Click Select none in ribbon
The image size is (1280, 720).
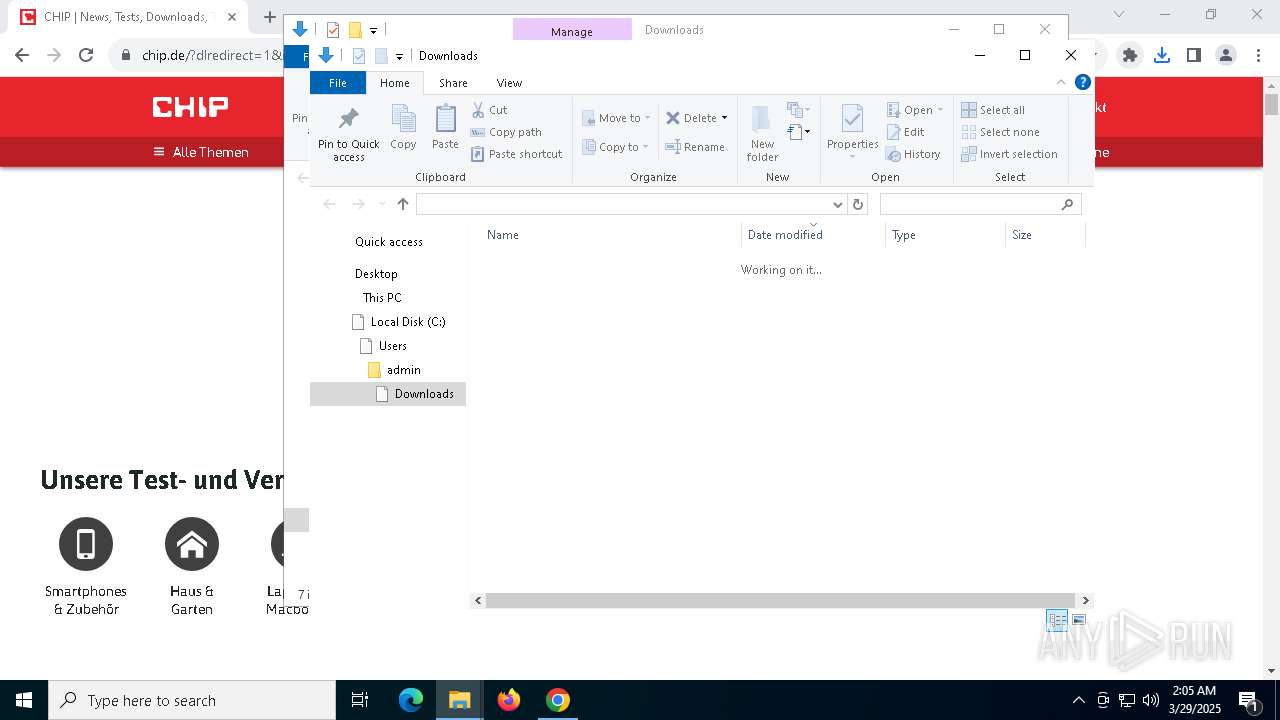(1000, 132)
